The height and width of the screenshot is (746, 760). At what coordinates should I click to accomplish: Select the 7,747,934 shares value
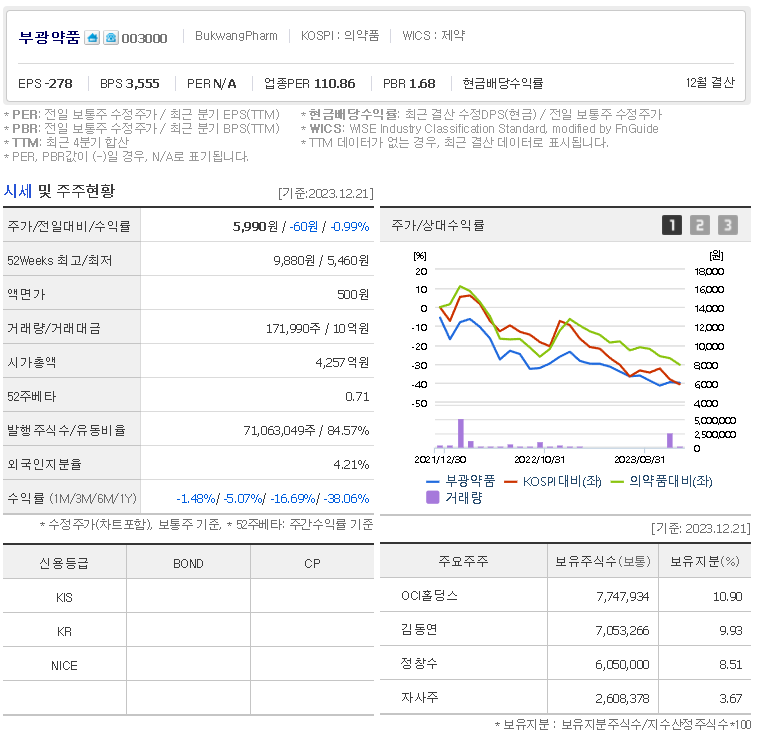[622, 597]
